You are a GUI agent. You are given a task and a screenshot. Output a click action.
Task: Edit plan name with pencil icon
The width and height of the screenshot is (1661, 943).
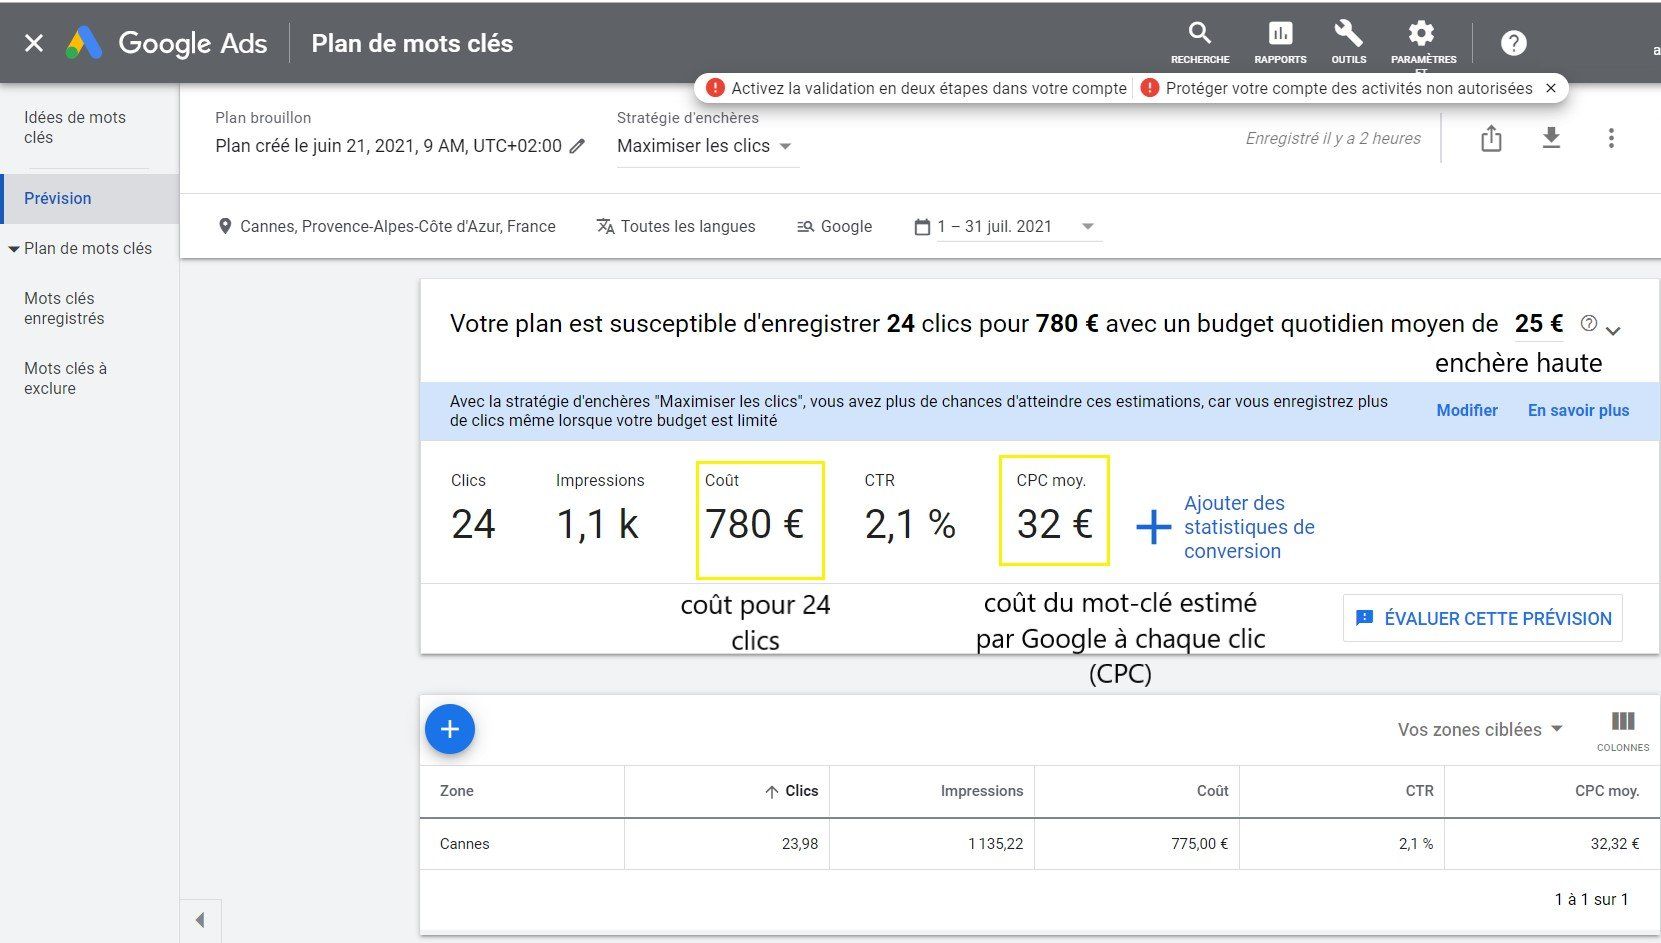[x=577, y=146]
